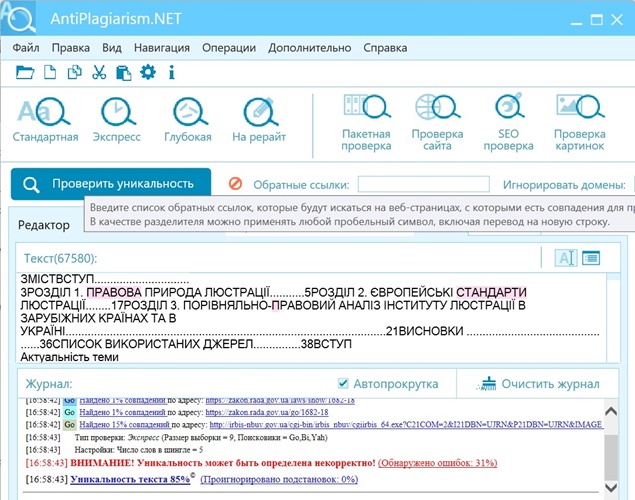
Task: Open Обнаружено ошибок: 31% link
Action: click(437, 463)
